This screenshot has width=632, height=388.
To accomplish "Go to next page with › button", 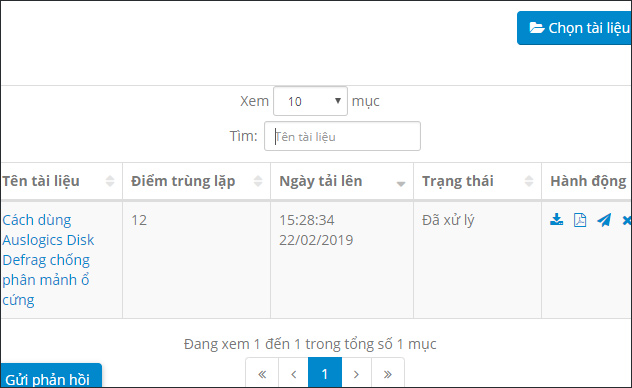I will pos(356,373).
